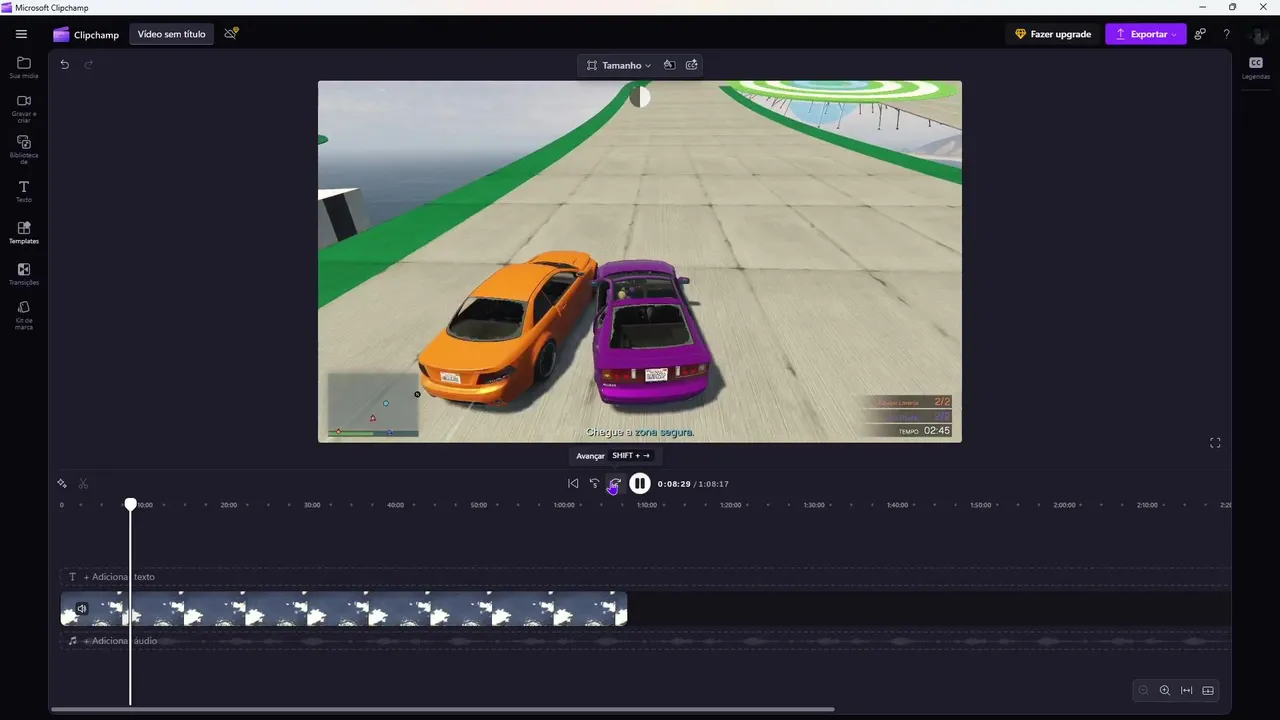Click the auto-compose sparkle timeline icon
The width and height of the screenshot is (1280, 720).
[62, 484]
